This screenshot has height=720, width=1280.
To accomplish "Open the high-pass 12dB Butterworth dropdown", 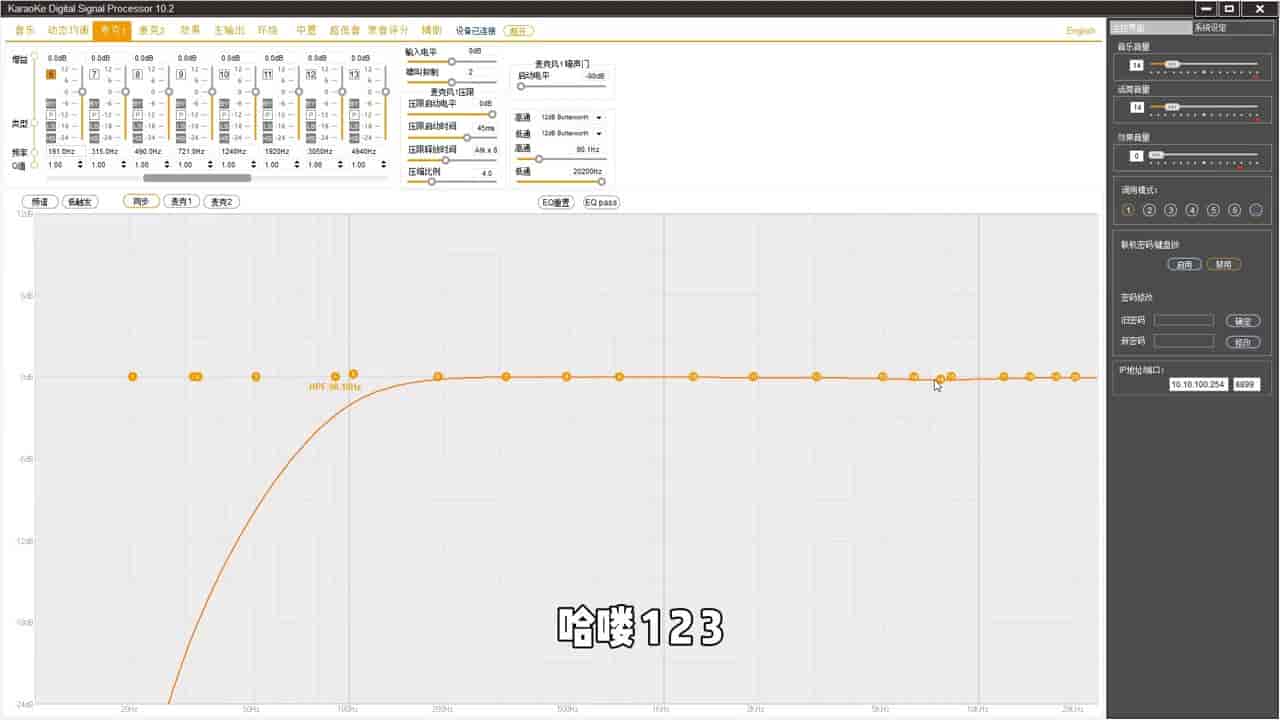I will point(571,118).
